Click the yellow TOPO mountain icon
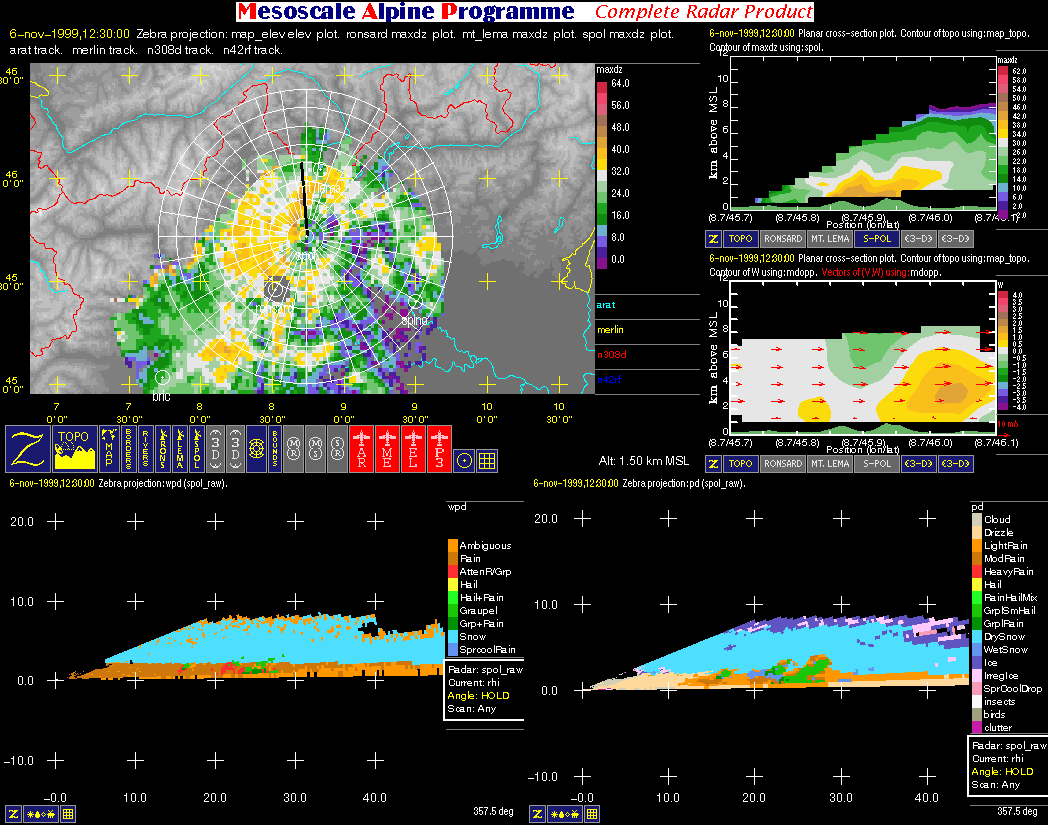The height and width of the screenshot is (825, 1048). [x=75, y=448]
